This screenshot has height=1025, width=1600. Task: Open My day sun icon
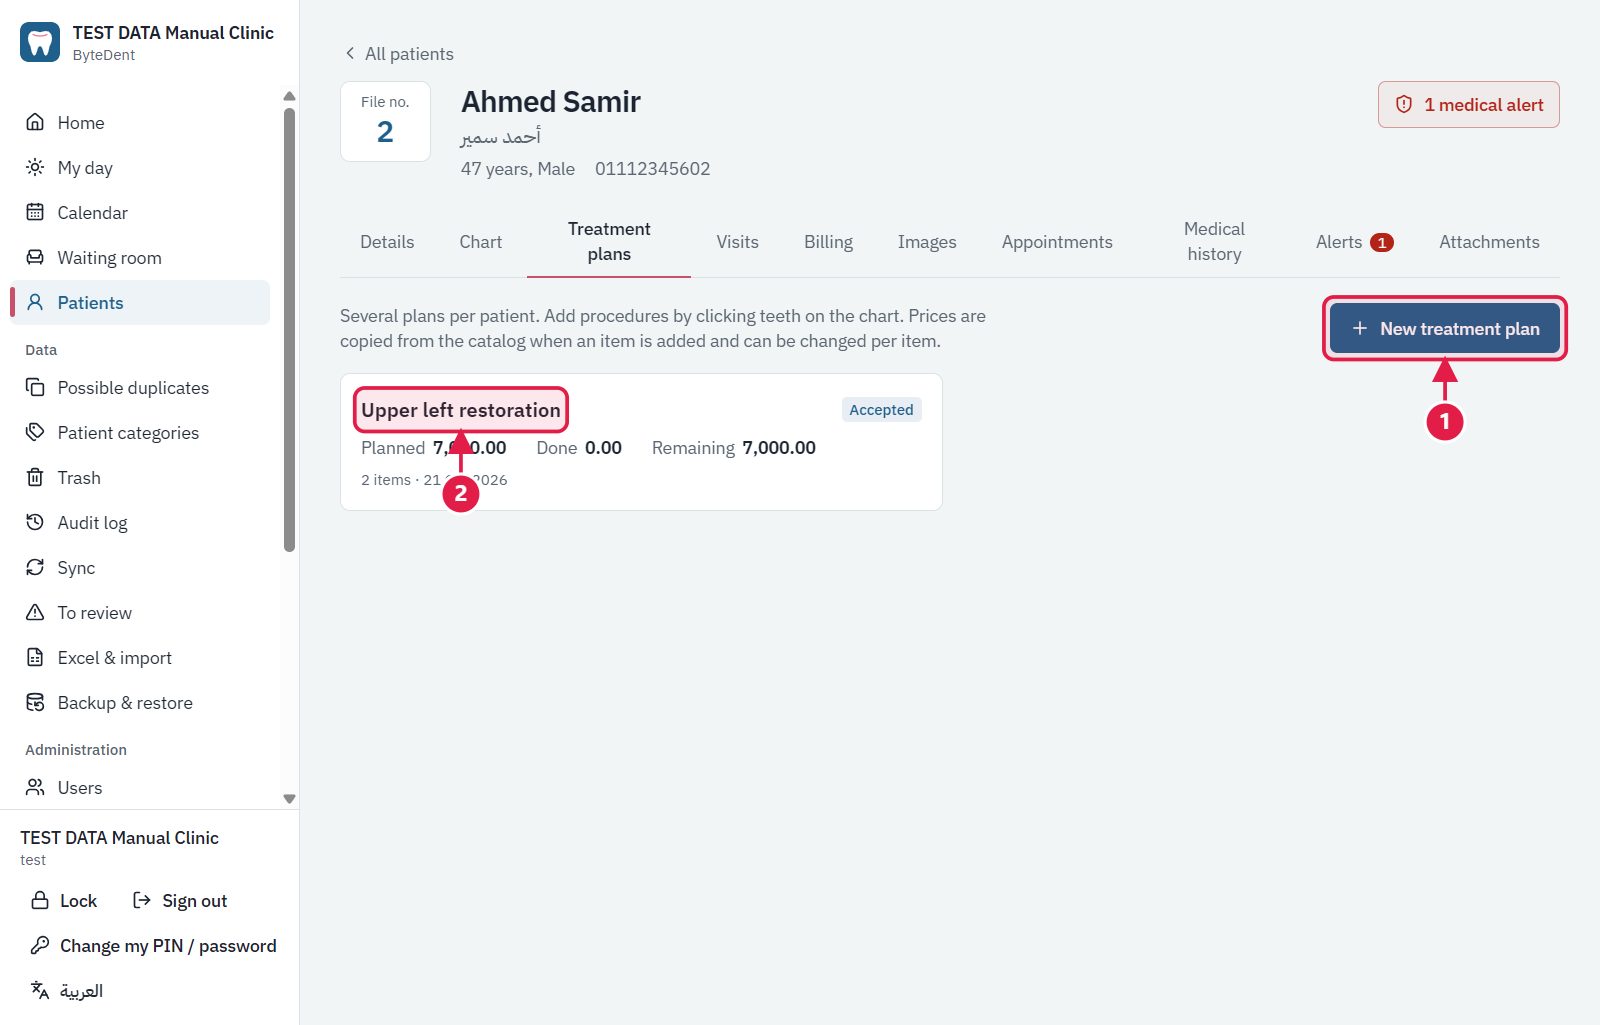[x=35, y=167]
